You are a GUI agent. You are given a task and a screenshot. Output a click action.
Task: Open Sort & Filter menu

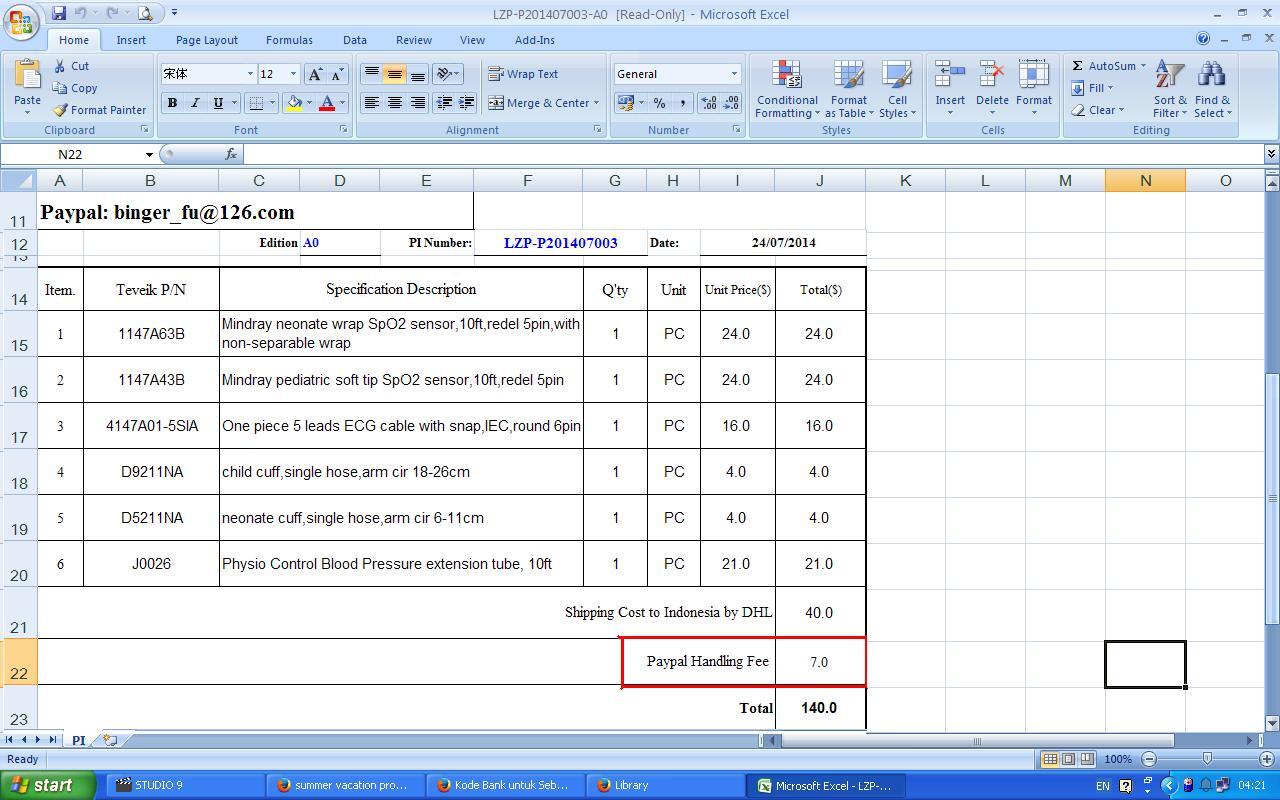click(x=1170, y=89)
